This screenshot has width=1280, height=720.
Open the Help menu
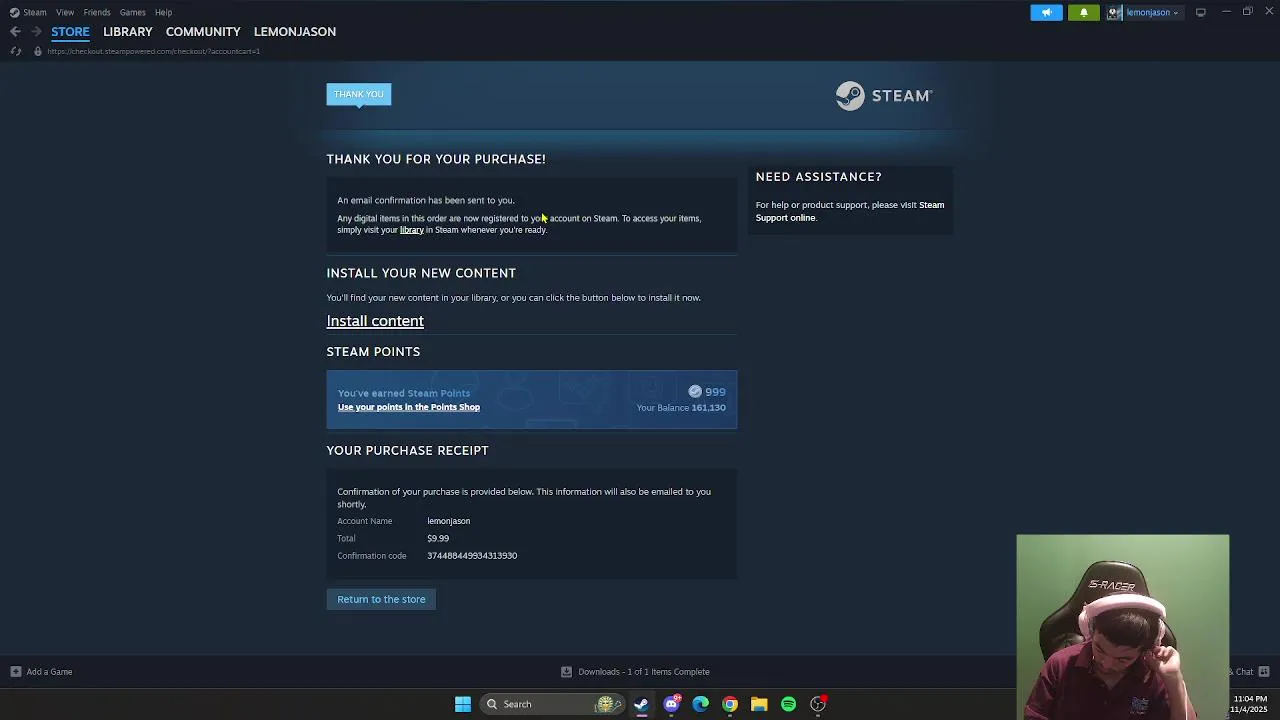click(x=163, y=12)
